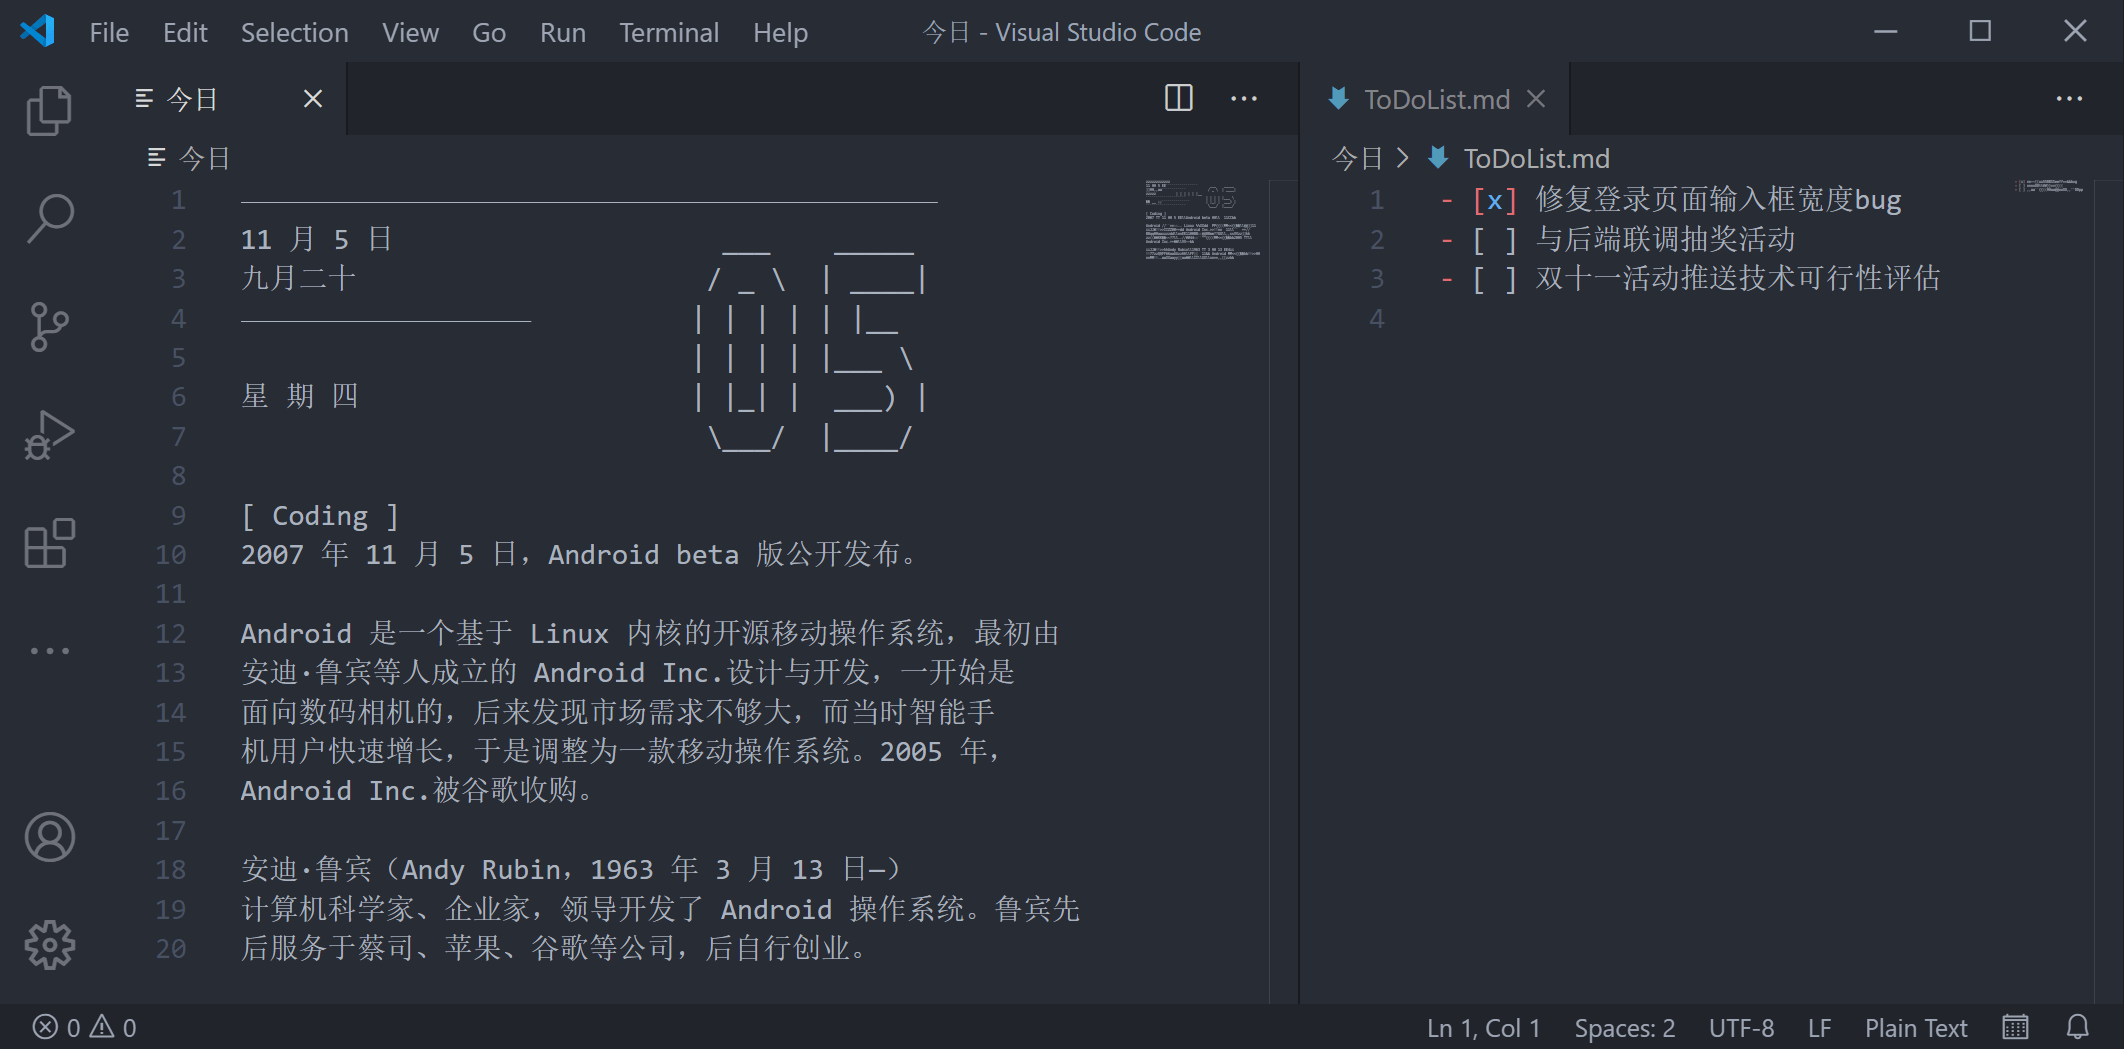The width and height of the screenshot is (2124, 1049).
Task: Close the 今日 editor tab
Action: (x=313, y=98)
